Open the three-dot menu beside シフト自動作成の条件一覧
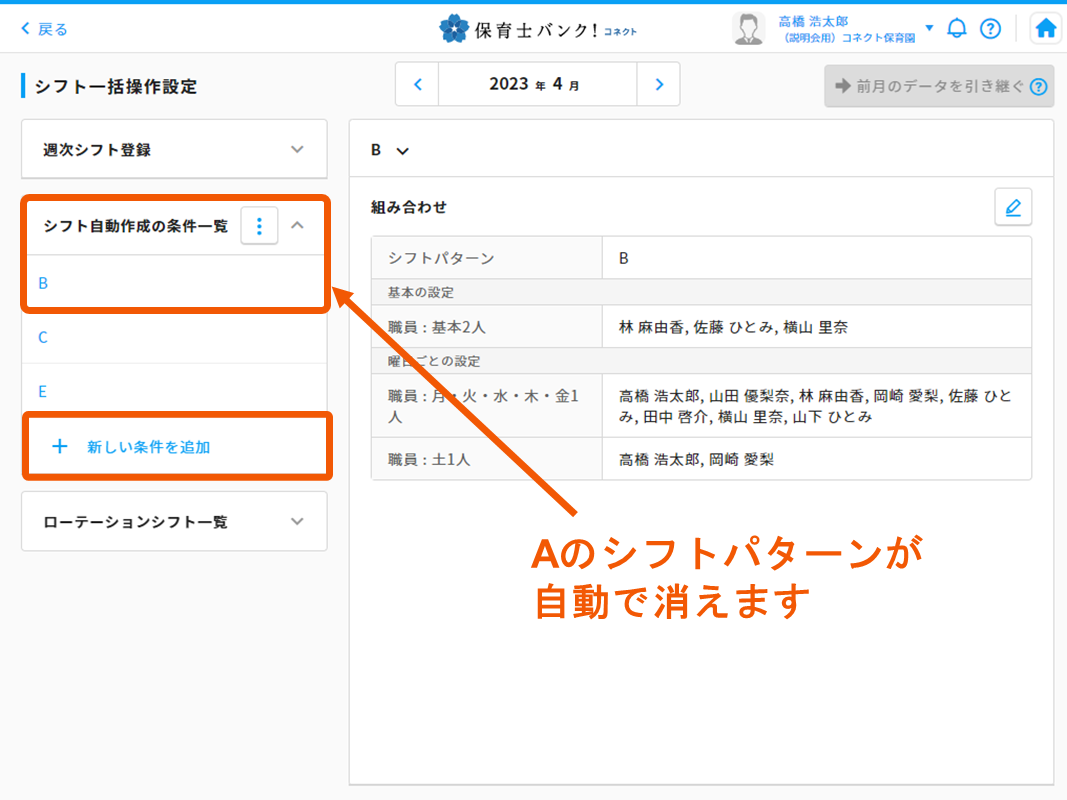 pyautogui.click(x=259, y=226)
